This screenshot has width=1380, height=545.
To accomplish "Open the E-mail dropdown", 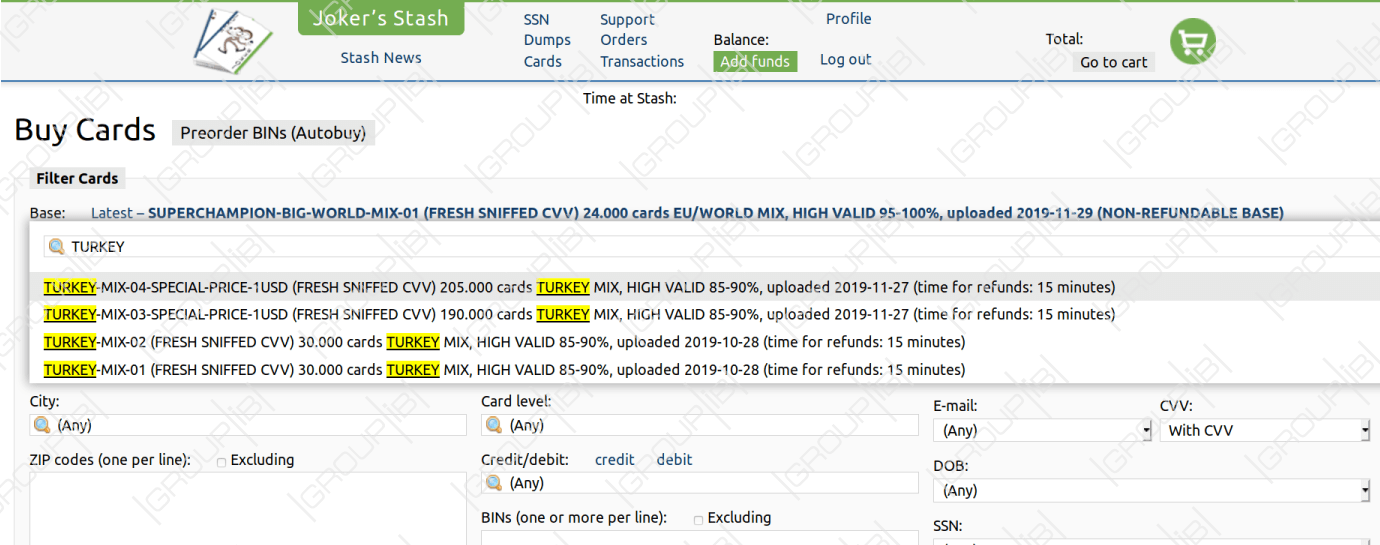I will click(1042, 431).
